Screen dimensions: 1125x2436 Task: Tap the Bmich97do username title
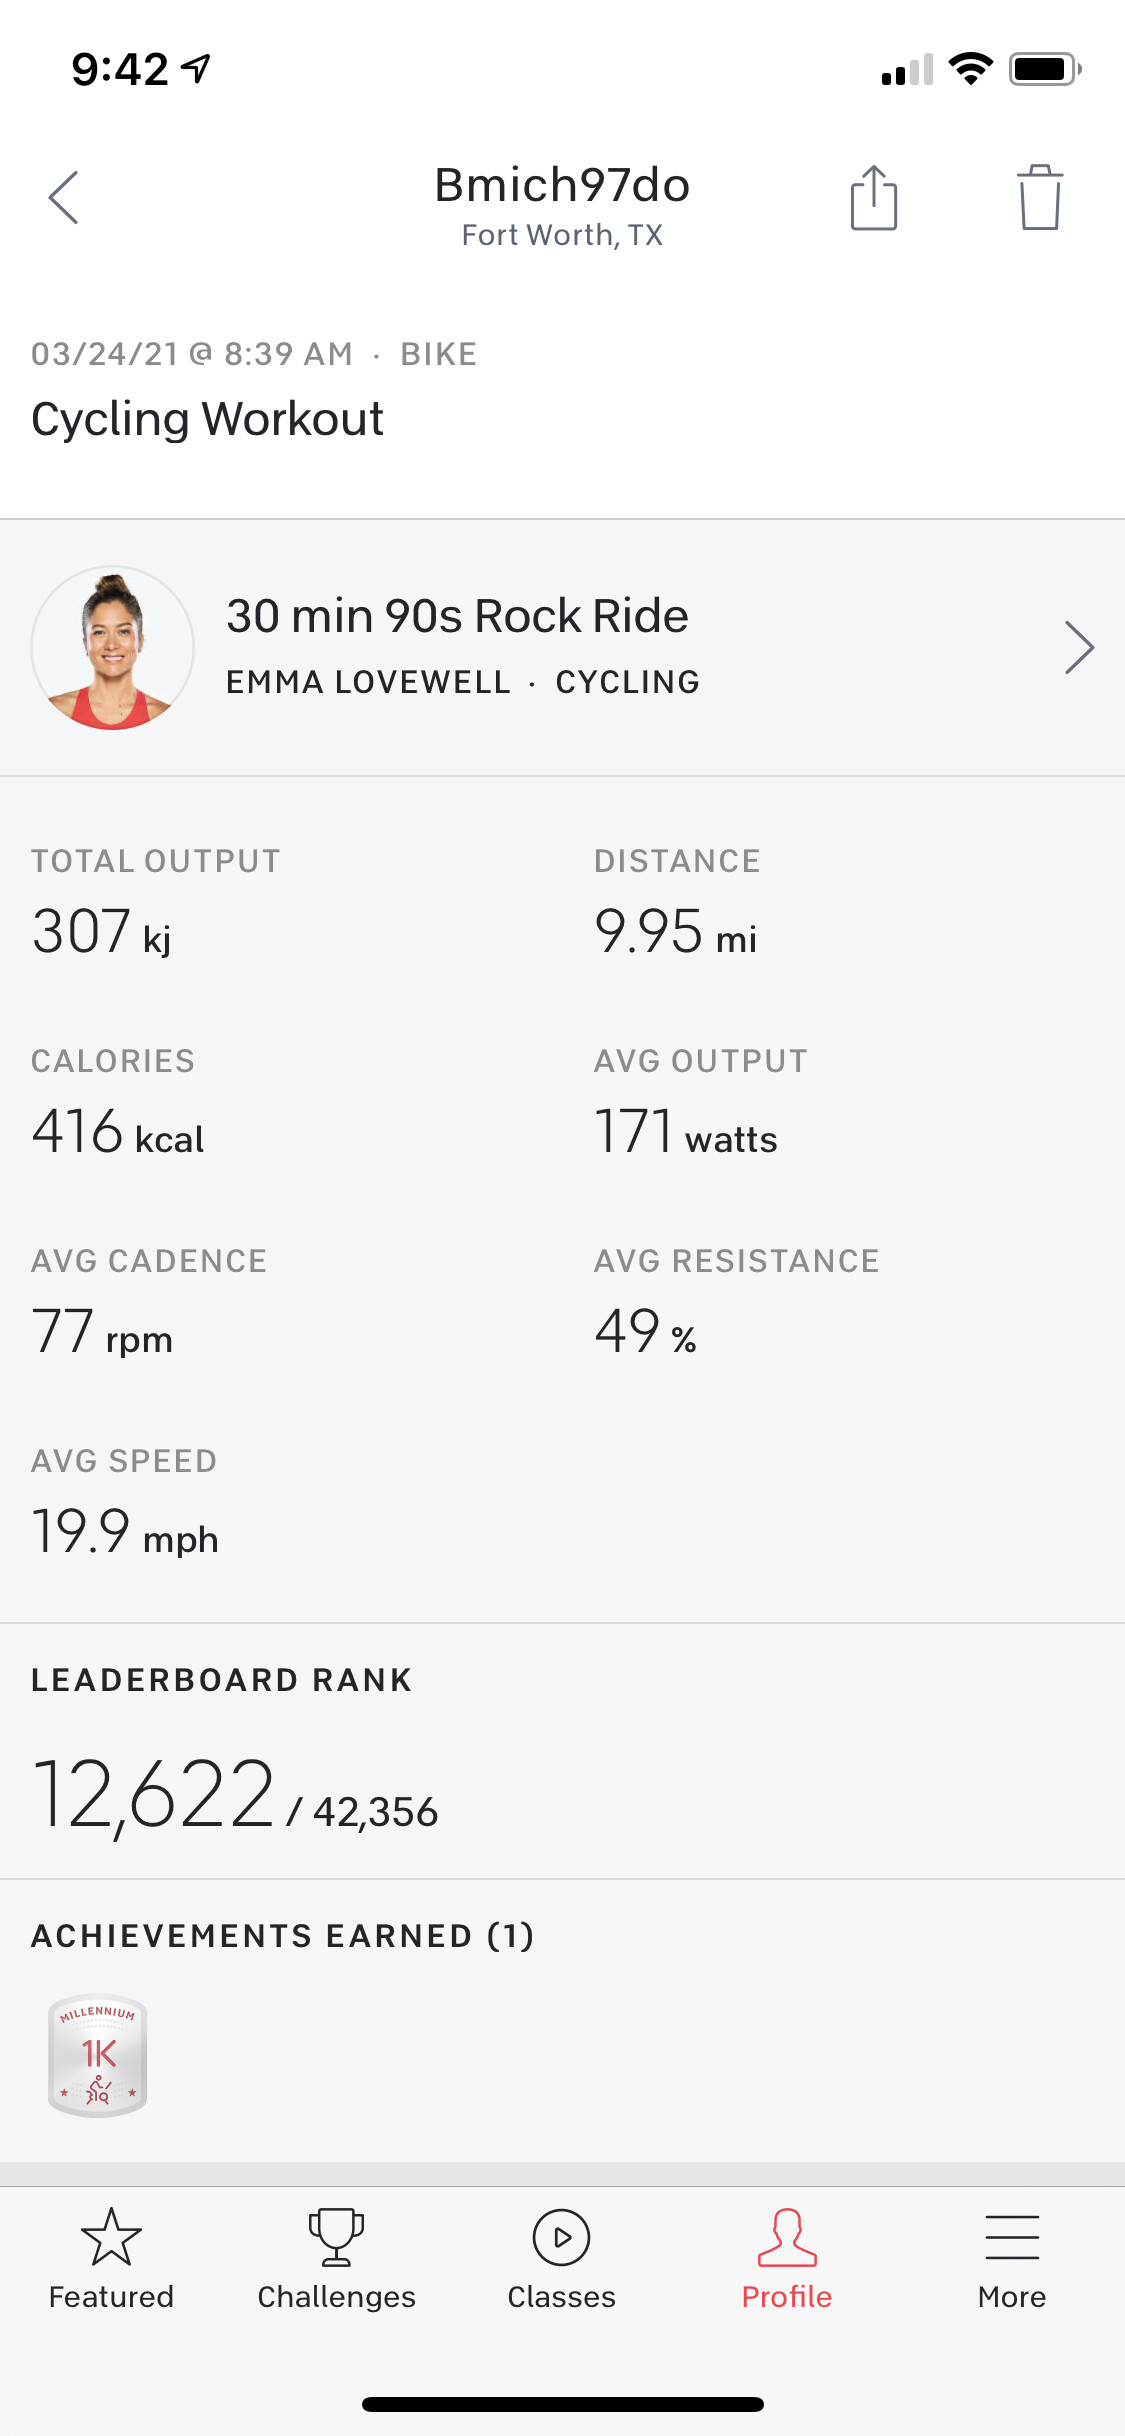[562, 185]
